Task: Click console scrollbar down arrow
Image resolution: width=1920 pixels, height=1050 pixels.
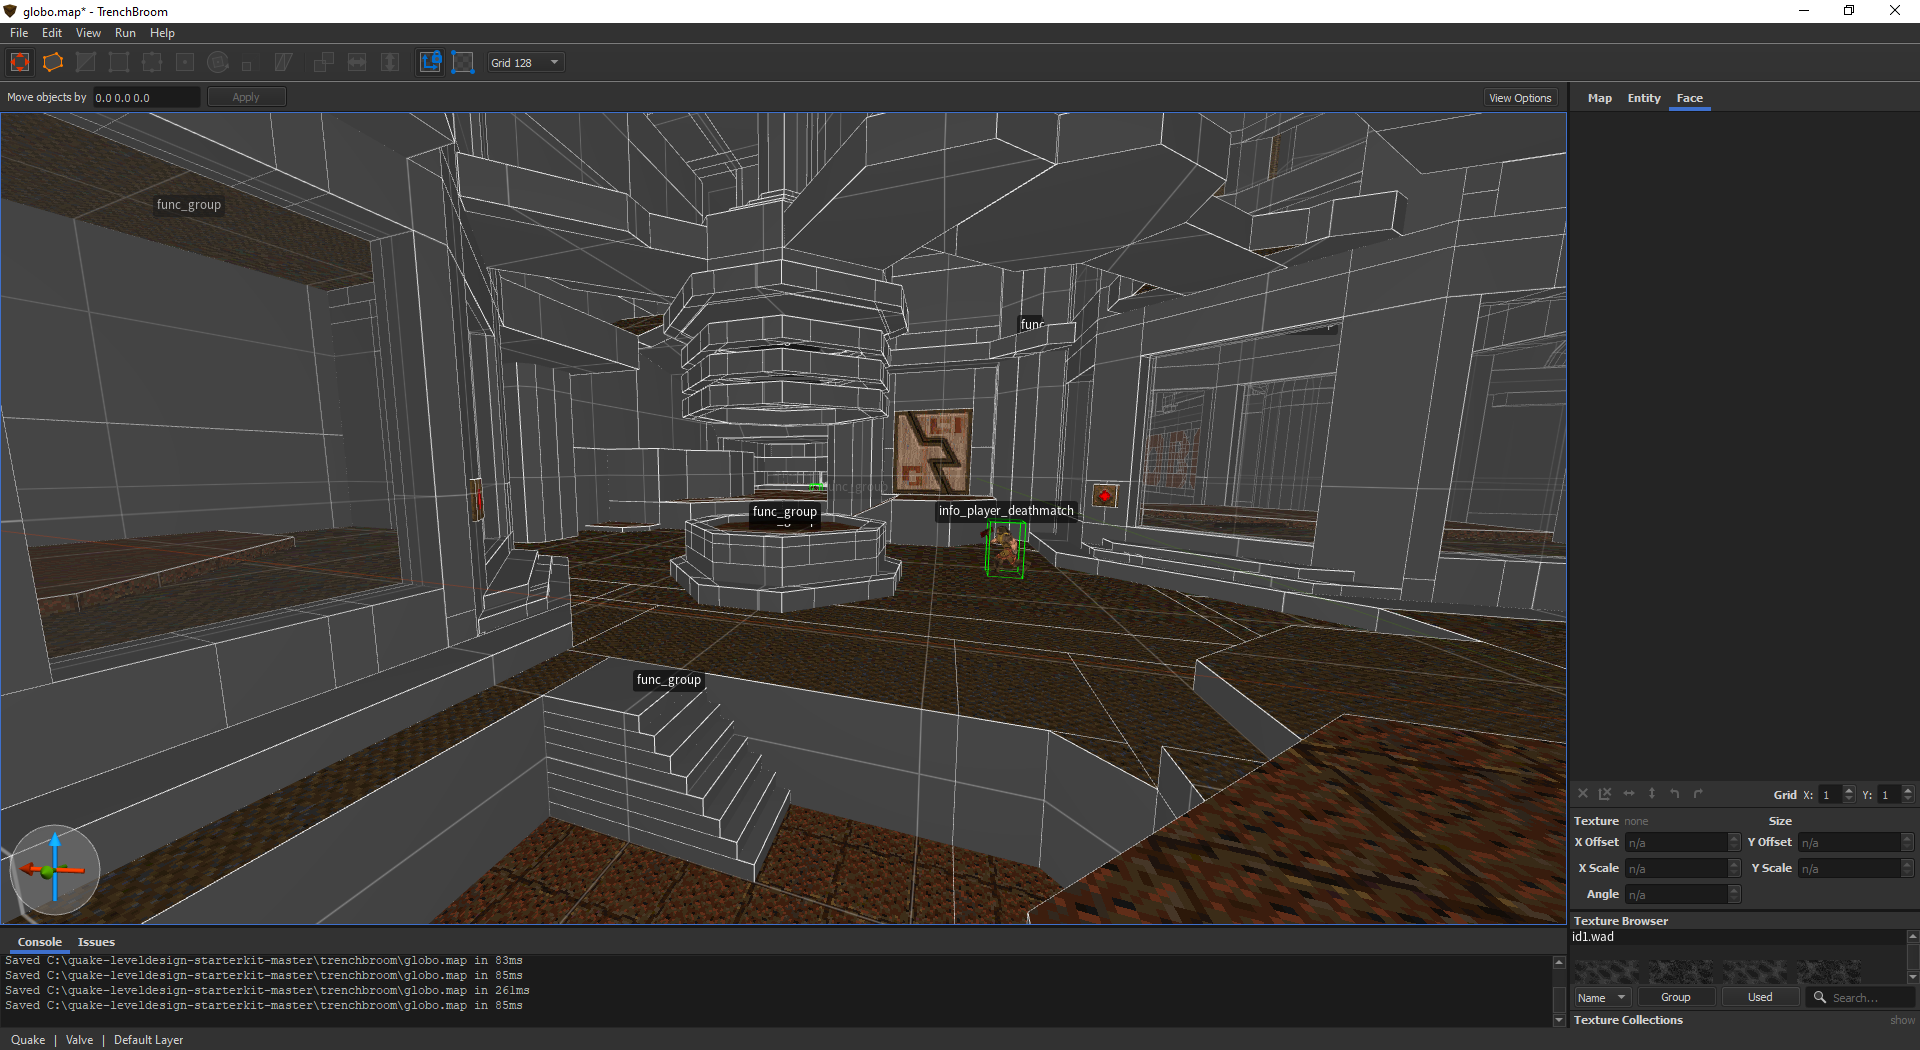Action: 1558,1020
